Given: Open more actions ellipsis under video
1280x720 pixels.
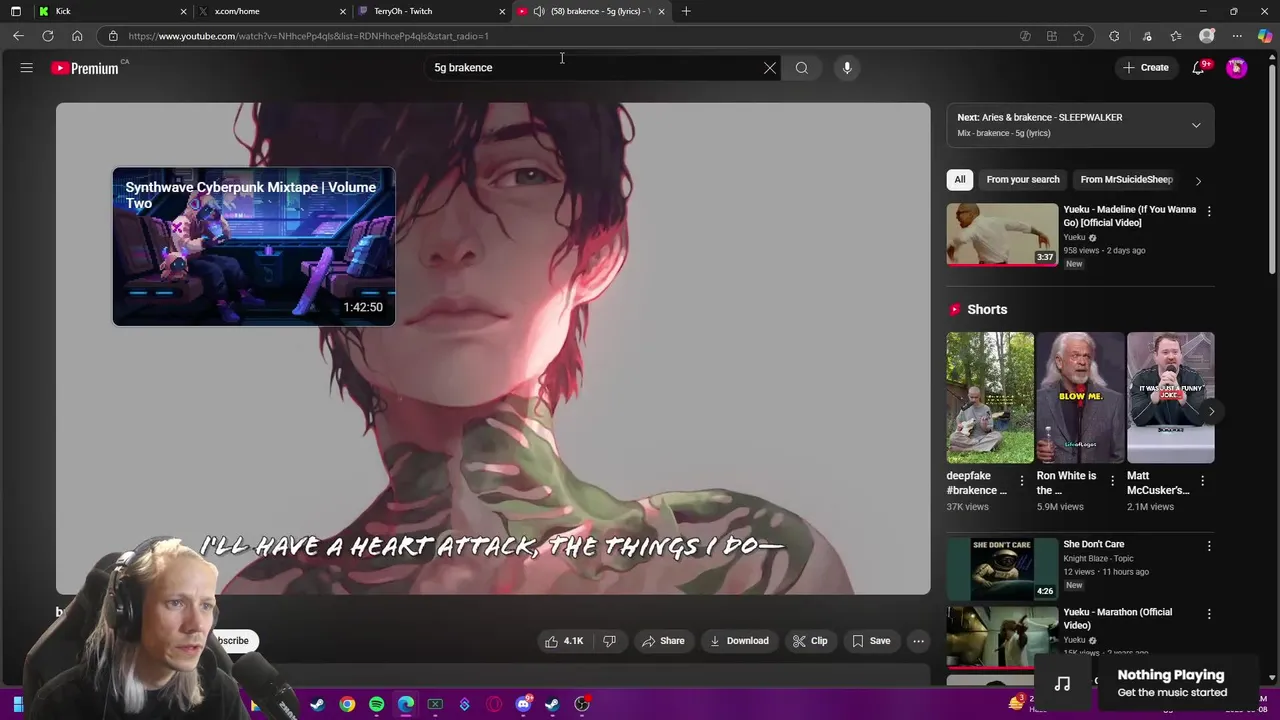Looking at the screenshot, I should click(918, 641).
